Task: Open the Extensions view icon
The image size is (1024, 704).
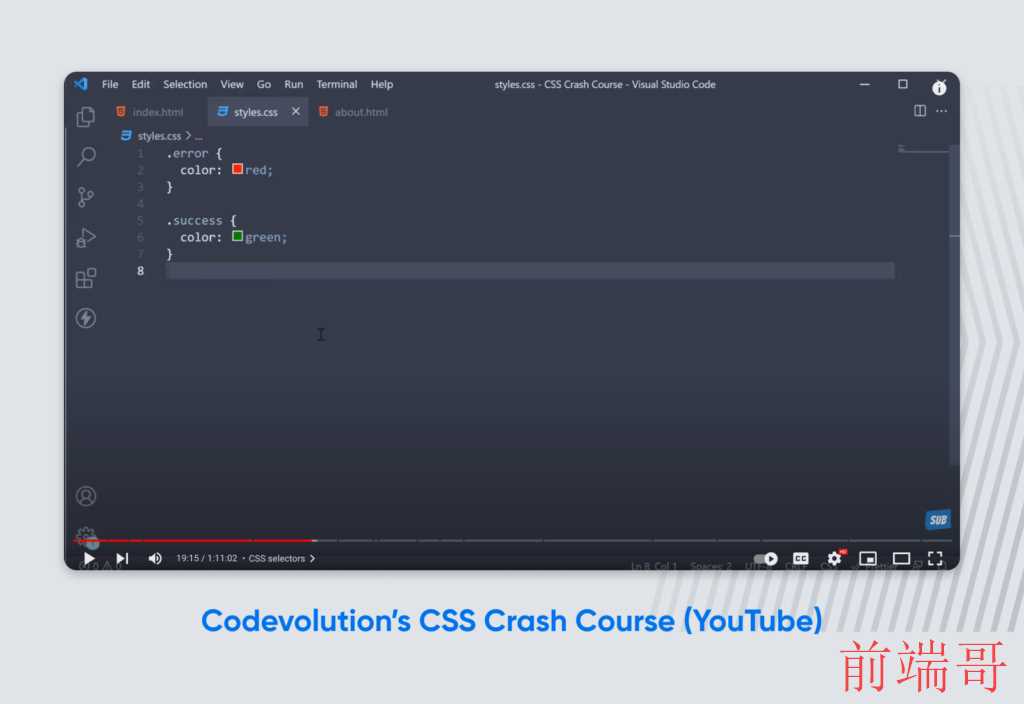Action: coord(86,278)
